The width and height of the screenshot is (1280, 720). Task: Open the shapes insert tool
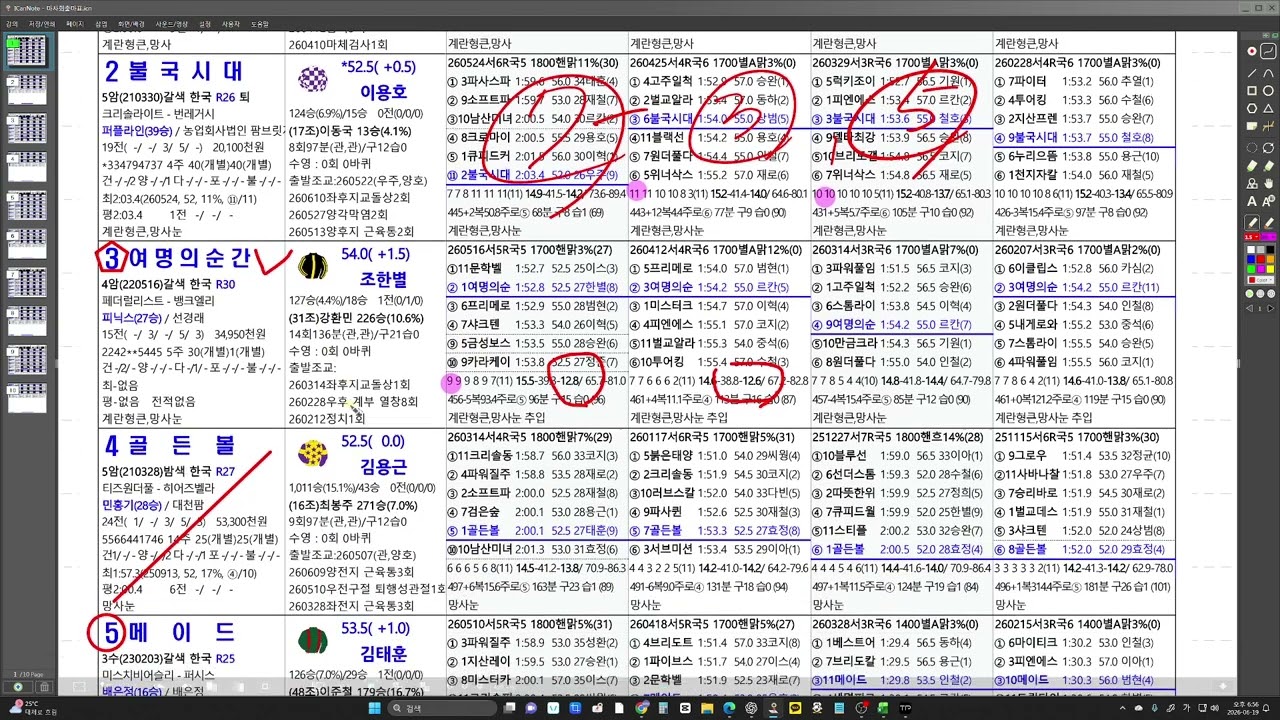pyautogui.click(x=1252, y=183)
